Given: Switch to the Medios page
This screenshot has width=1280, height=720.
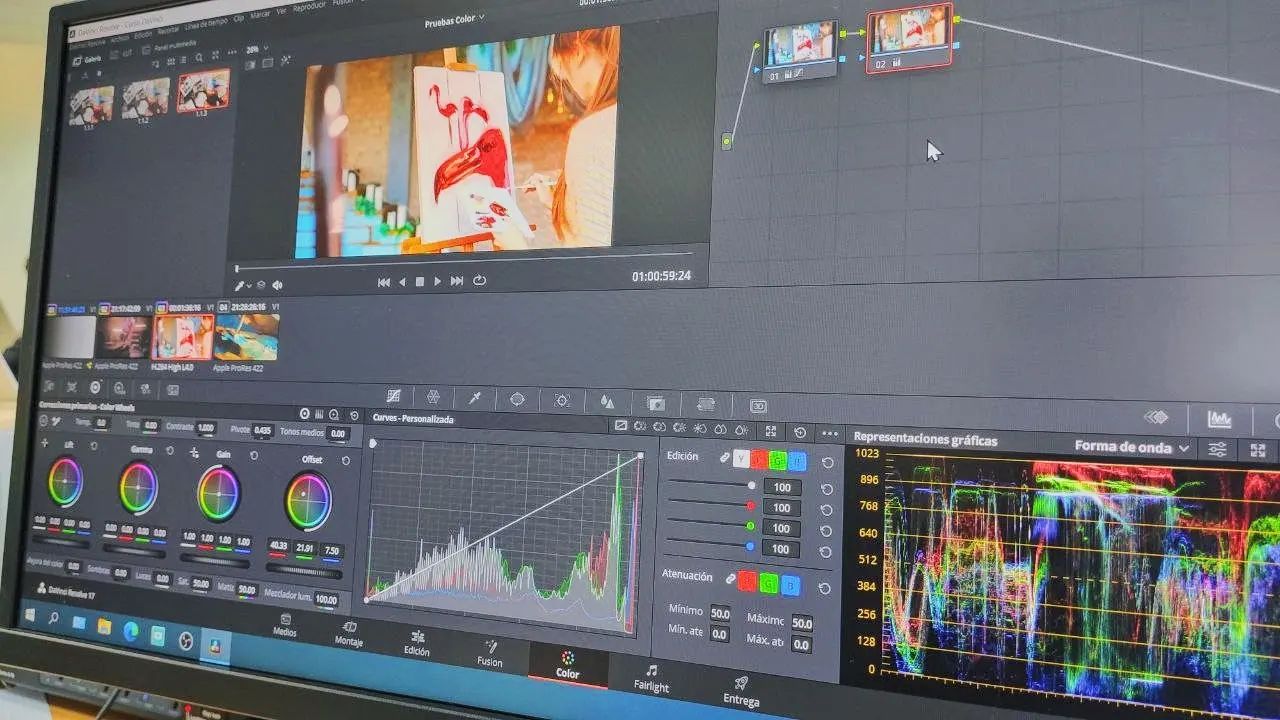Looking at the screenshot, I should pos(284,626).
